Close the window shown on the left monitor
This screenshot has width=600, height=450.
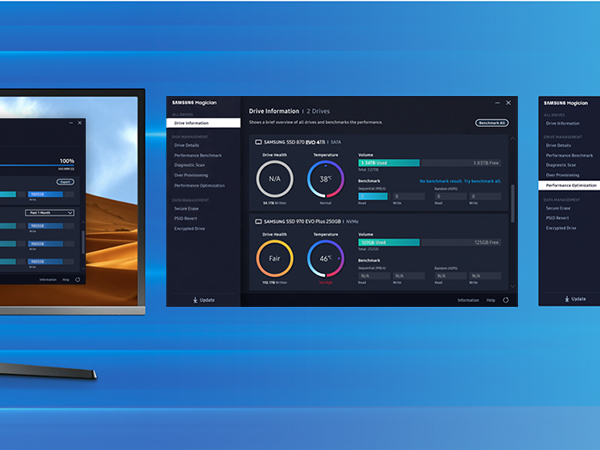80,123
